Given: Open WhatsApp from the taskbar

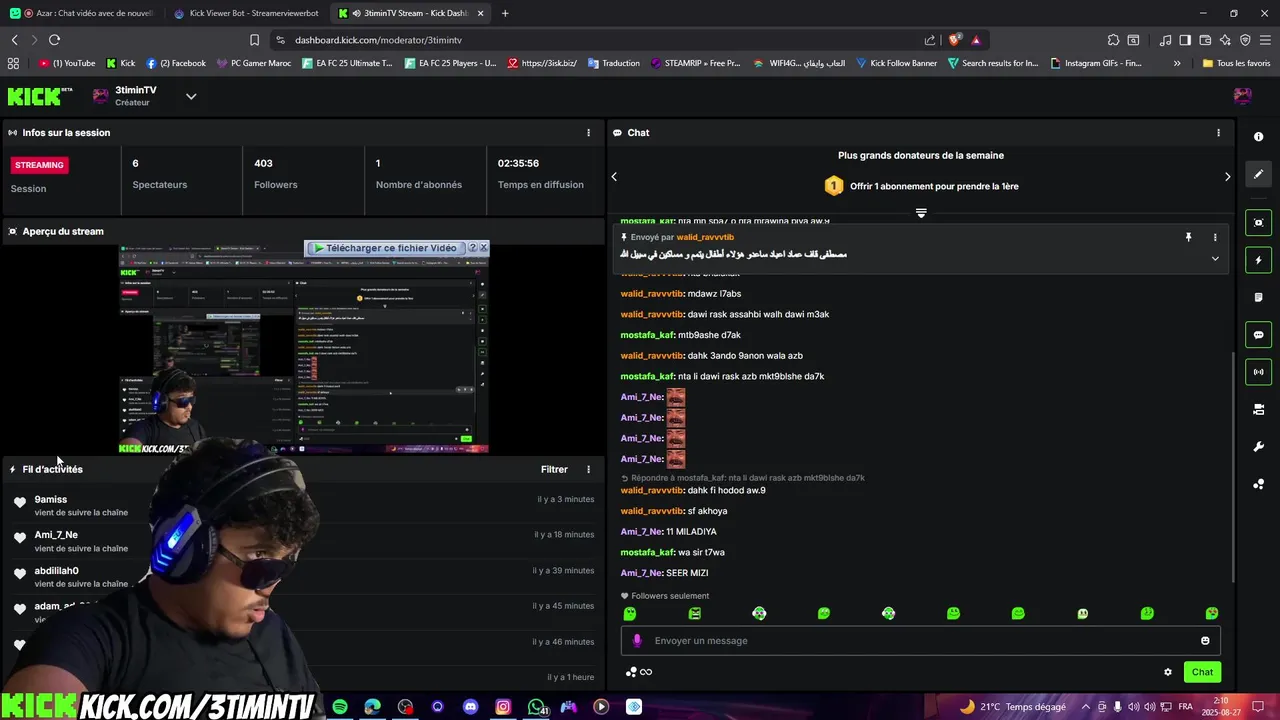Looking at the screenshot, I should (x=537, y=707).
